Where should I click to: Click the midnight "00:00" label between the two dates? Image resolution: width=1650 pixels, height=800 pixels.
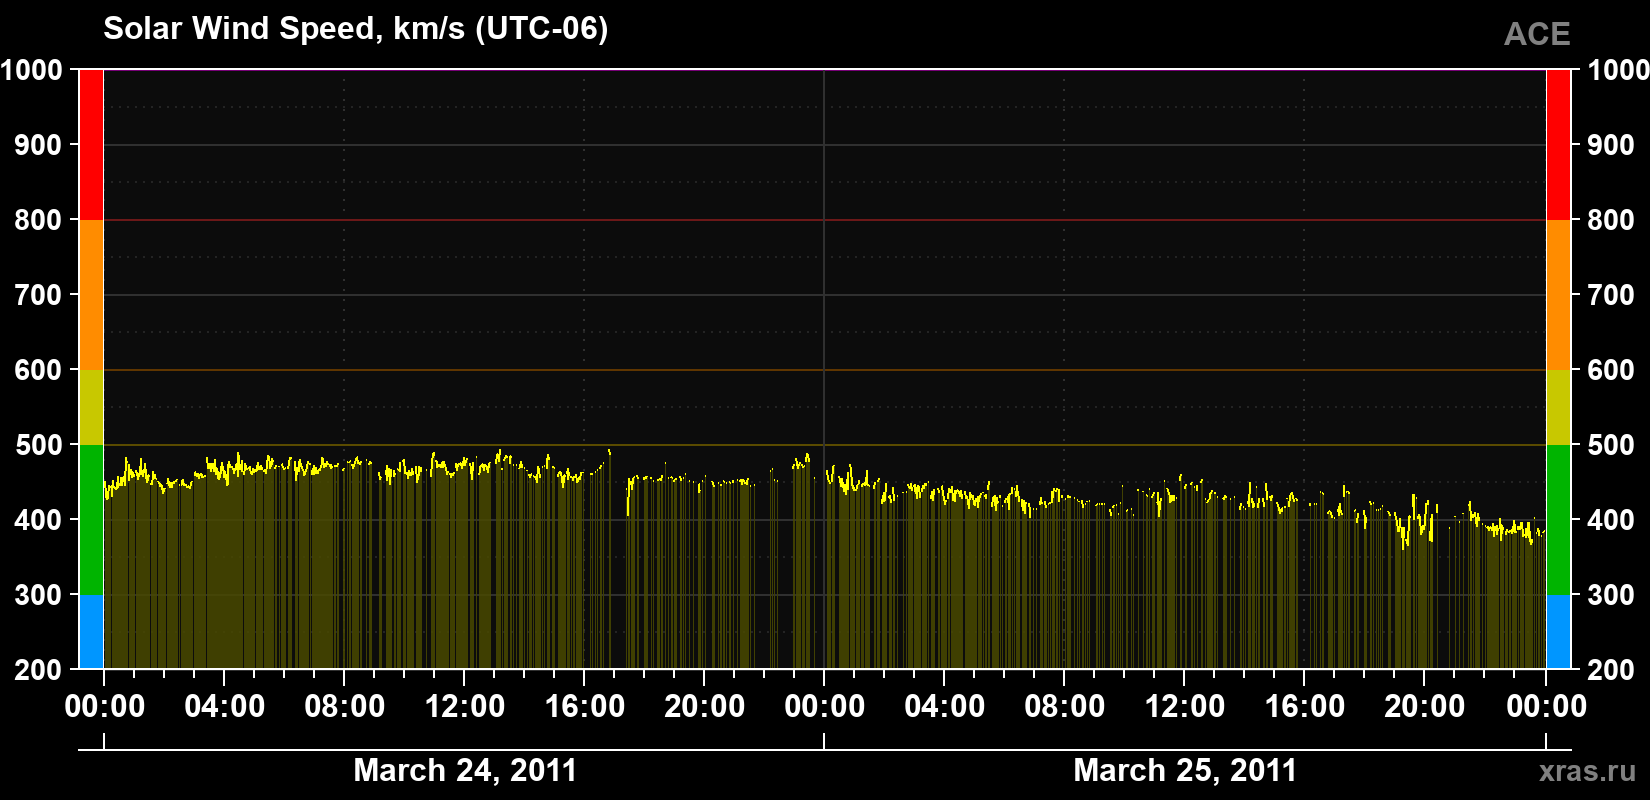click(825, 707)
